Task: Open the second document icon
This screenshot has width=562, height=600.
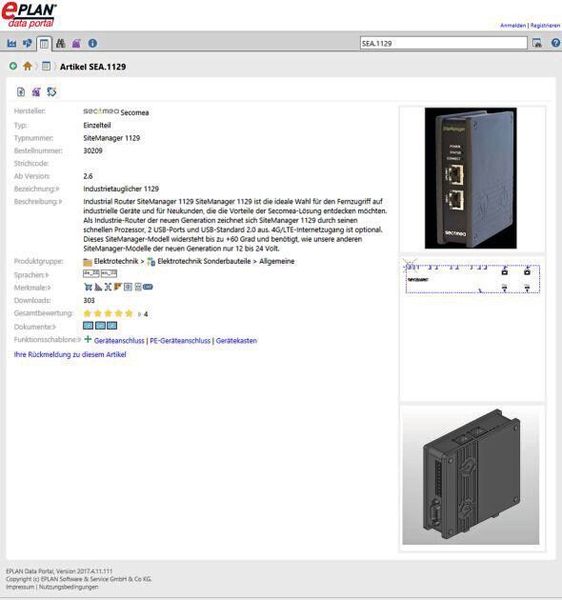Action: tap(100, 326)
